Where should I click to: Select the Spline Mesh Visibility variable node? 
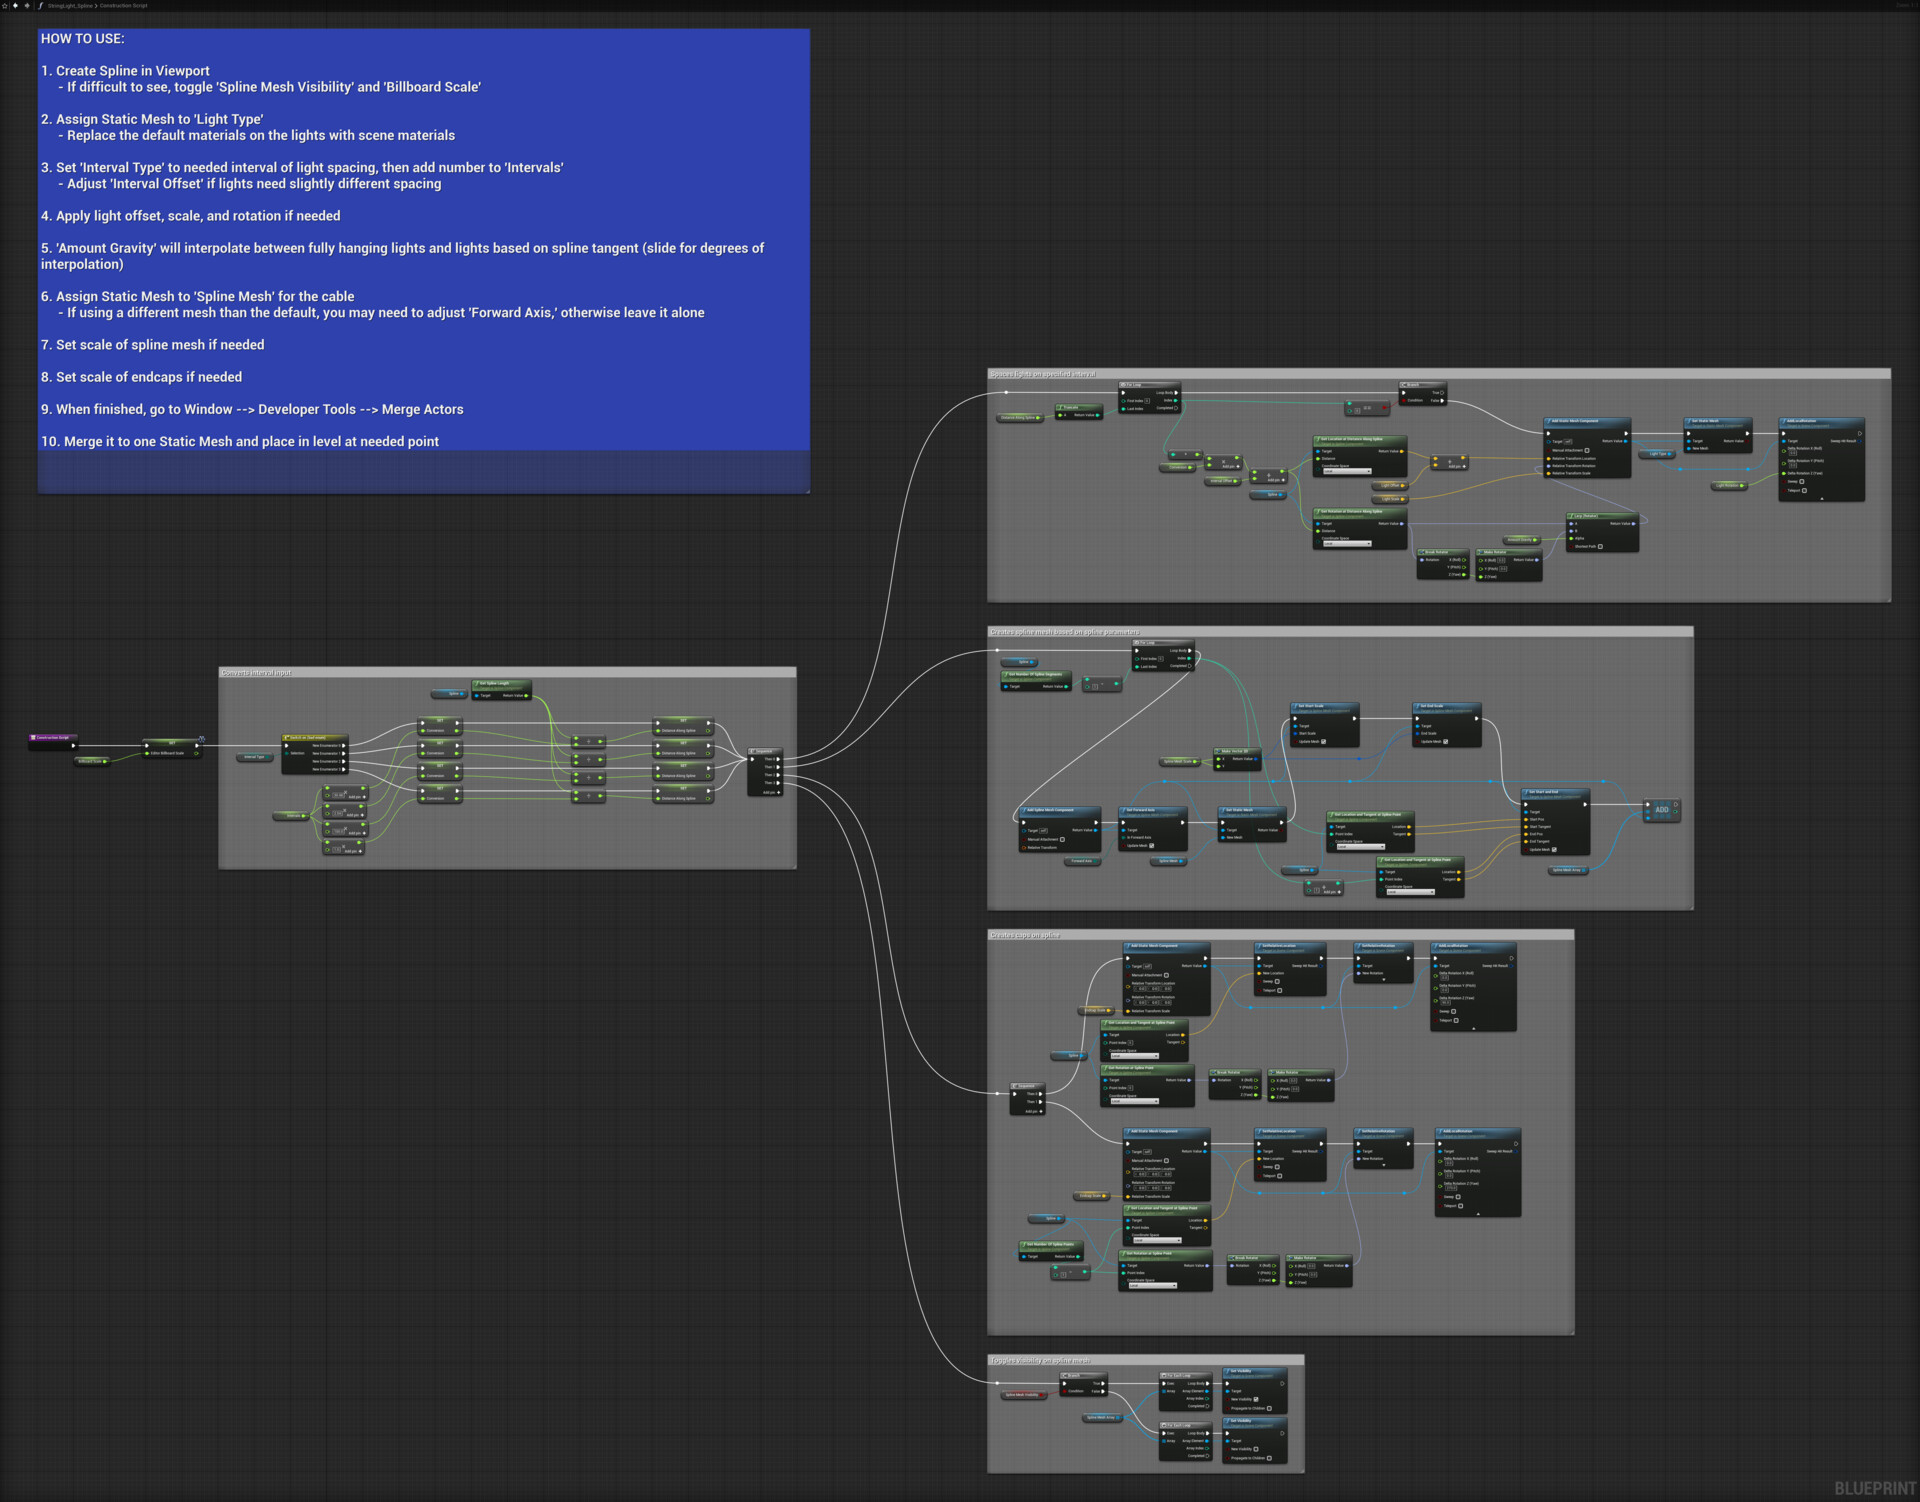click(x=1021, y=1395)
